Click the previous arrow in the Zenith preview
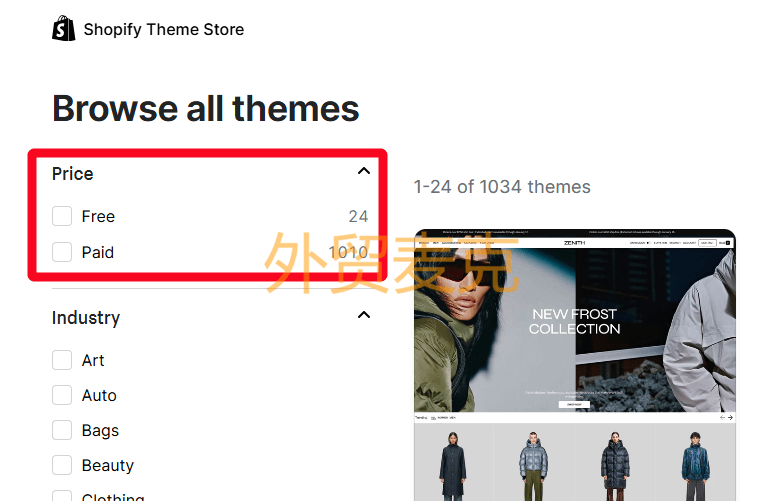The height and width of the screenshot is (501, 766). [x=722, y=417]
